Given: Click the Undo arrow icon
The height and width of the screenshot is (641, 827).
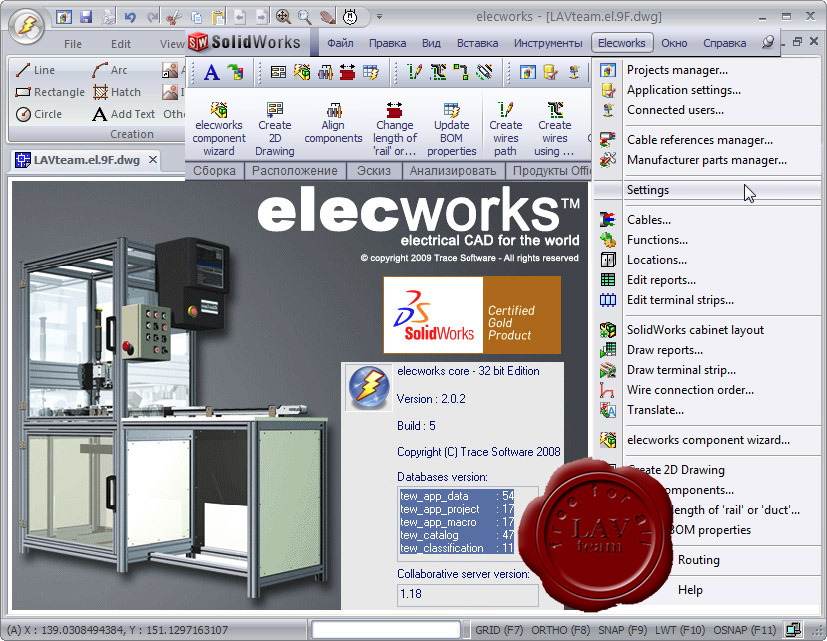Looking at the screenshot, I should click(x=130, y=17).
